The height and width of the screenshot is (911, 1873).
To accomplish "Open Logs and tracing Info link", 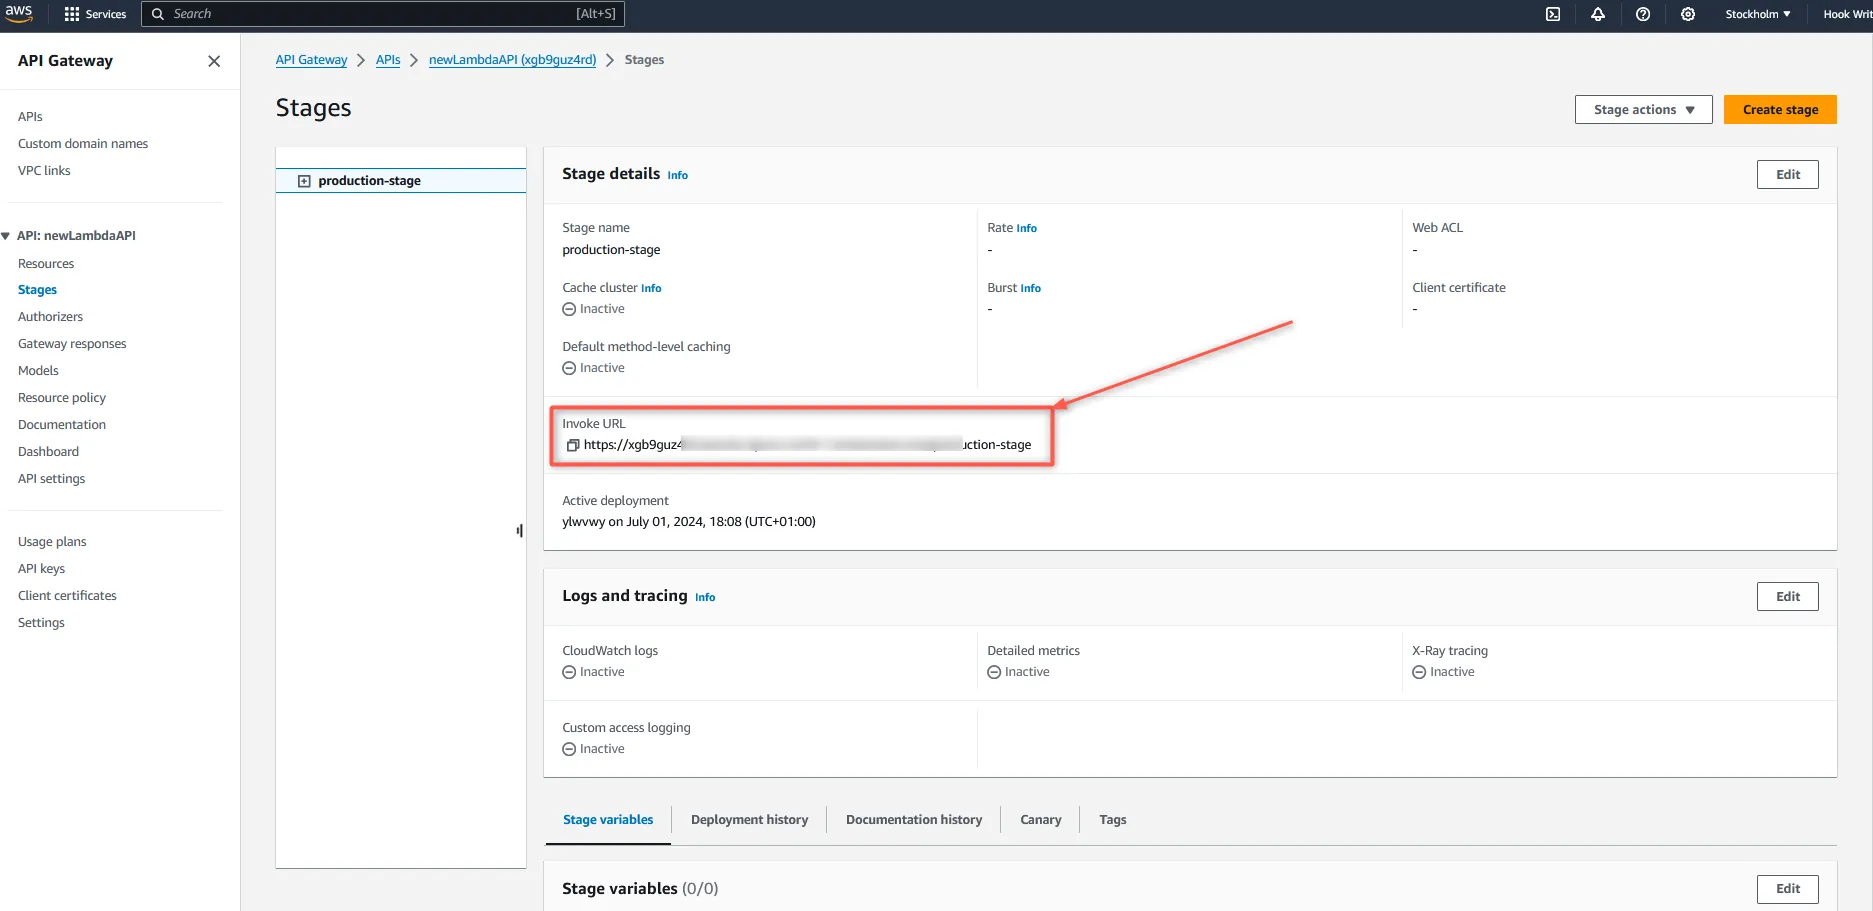I will click(705, 598).
